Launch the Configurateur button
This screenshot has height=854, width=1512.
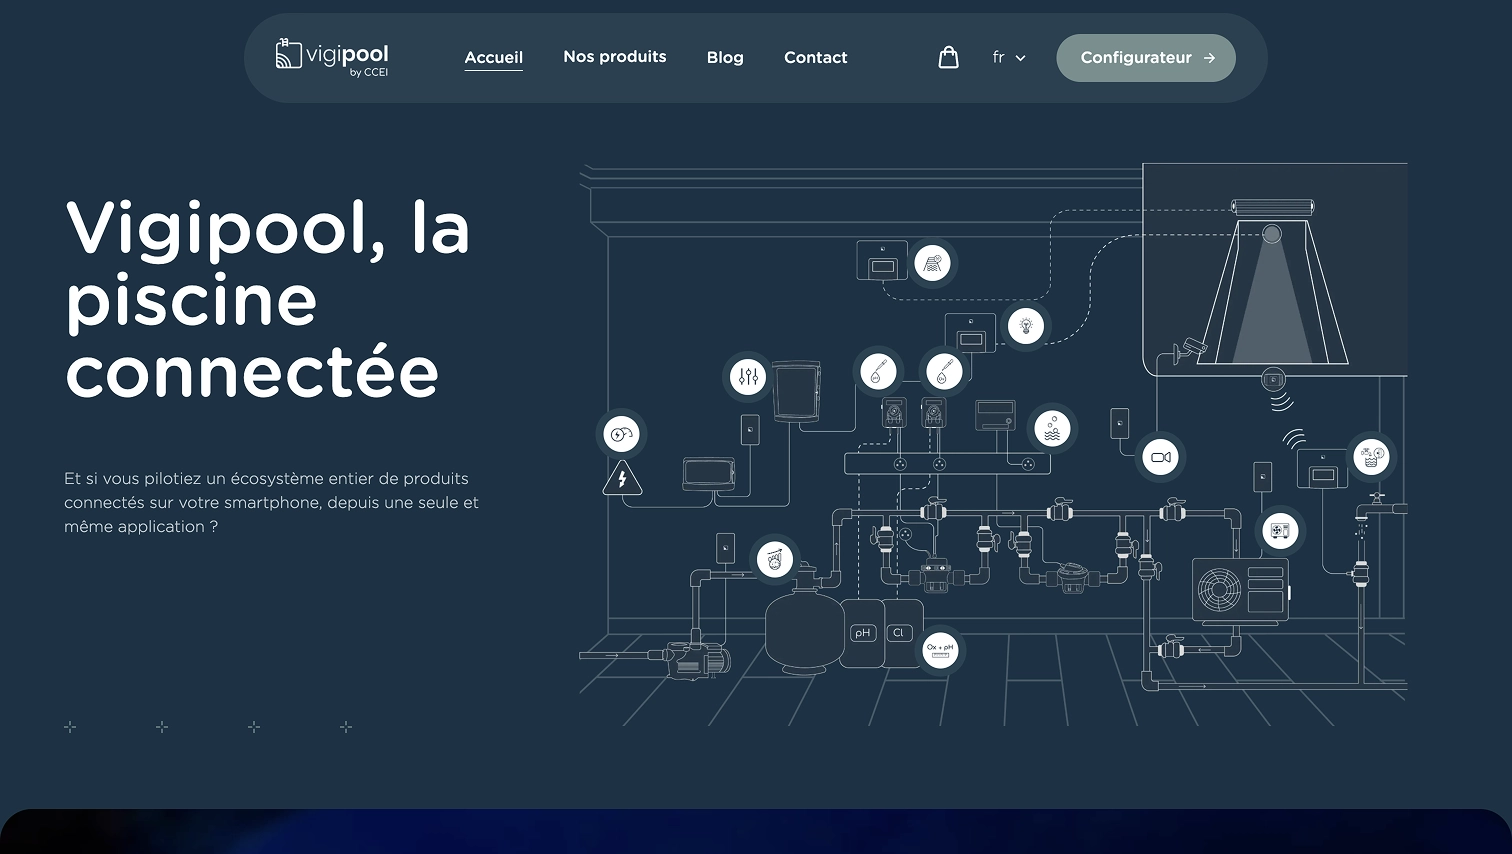click(x=1145, y=58)
